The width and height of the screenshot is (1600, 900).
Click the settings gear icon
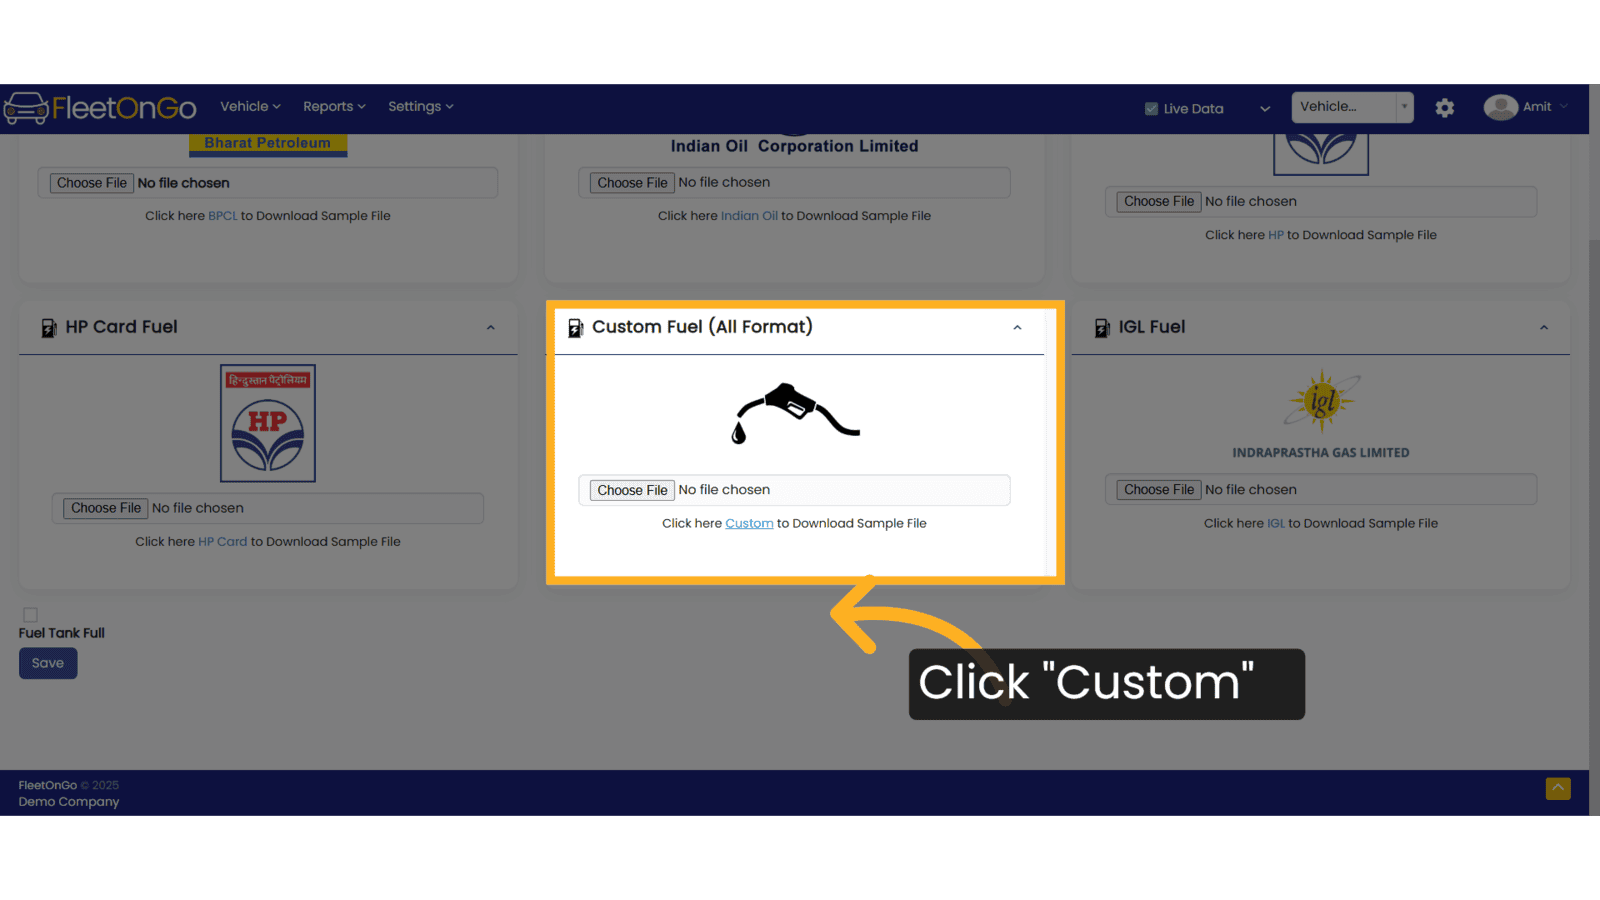1444,108
